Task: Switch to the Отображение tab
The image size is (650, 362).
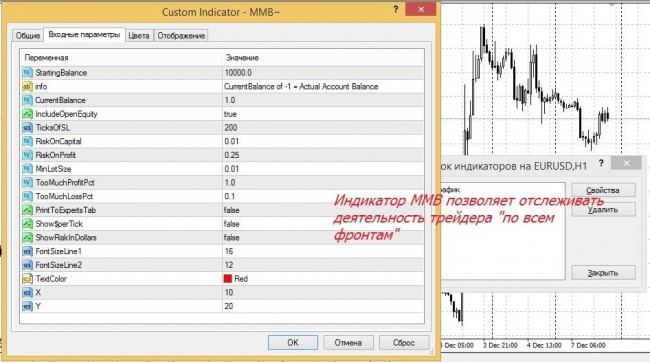Action: click(x=181, y=36)
